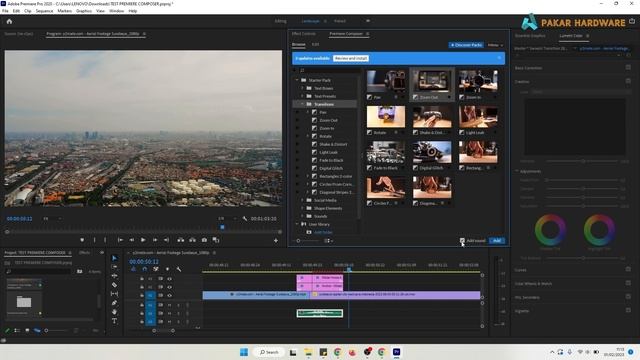Toggle visibility eye of top video track
Screen dimensions: 640x360
point(169,279)
